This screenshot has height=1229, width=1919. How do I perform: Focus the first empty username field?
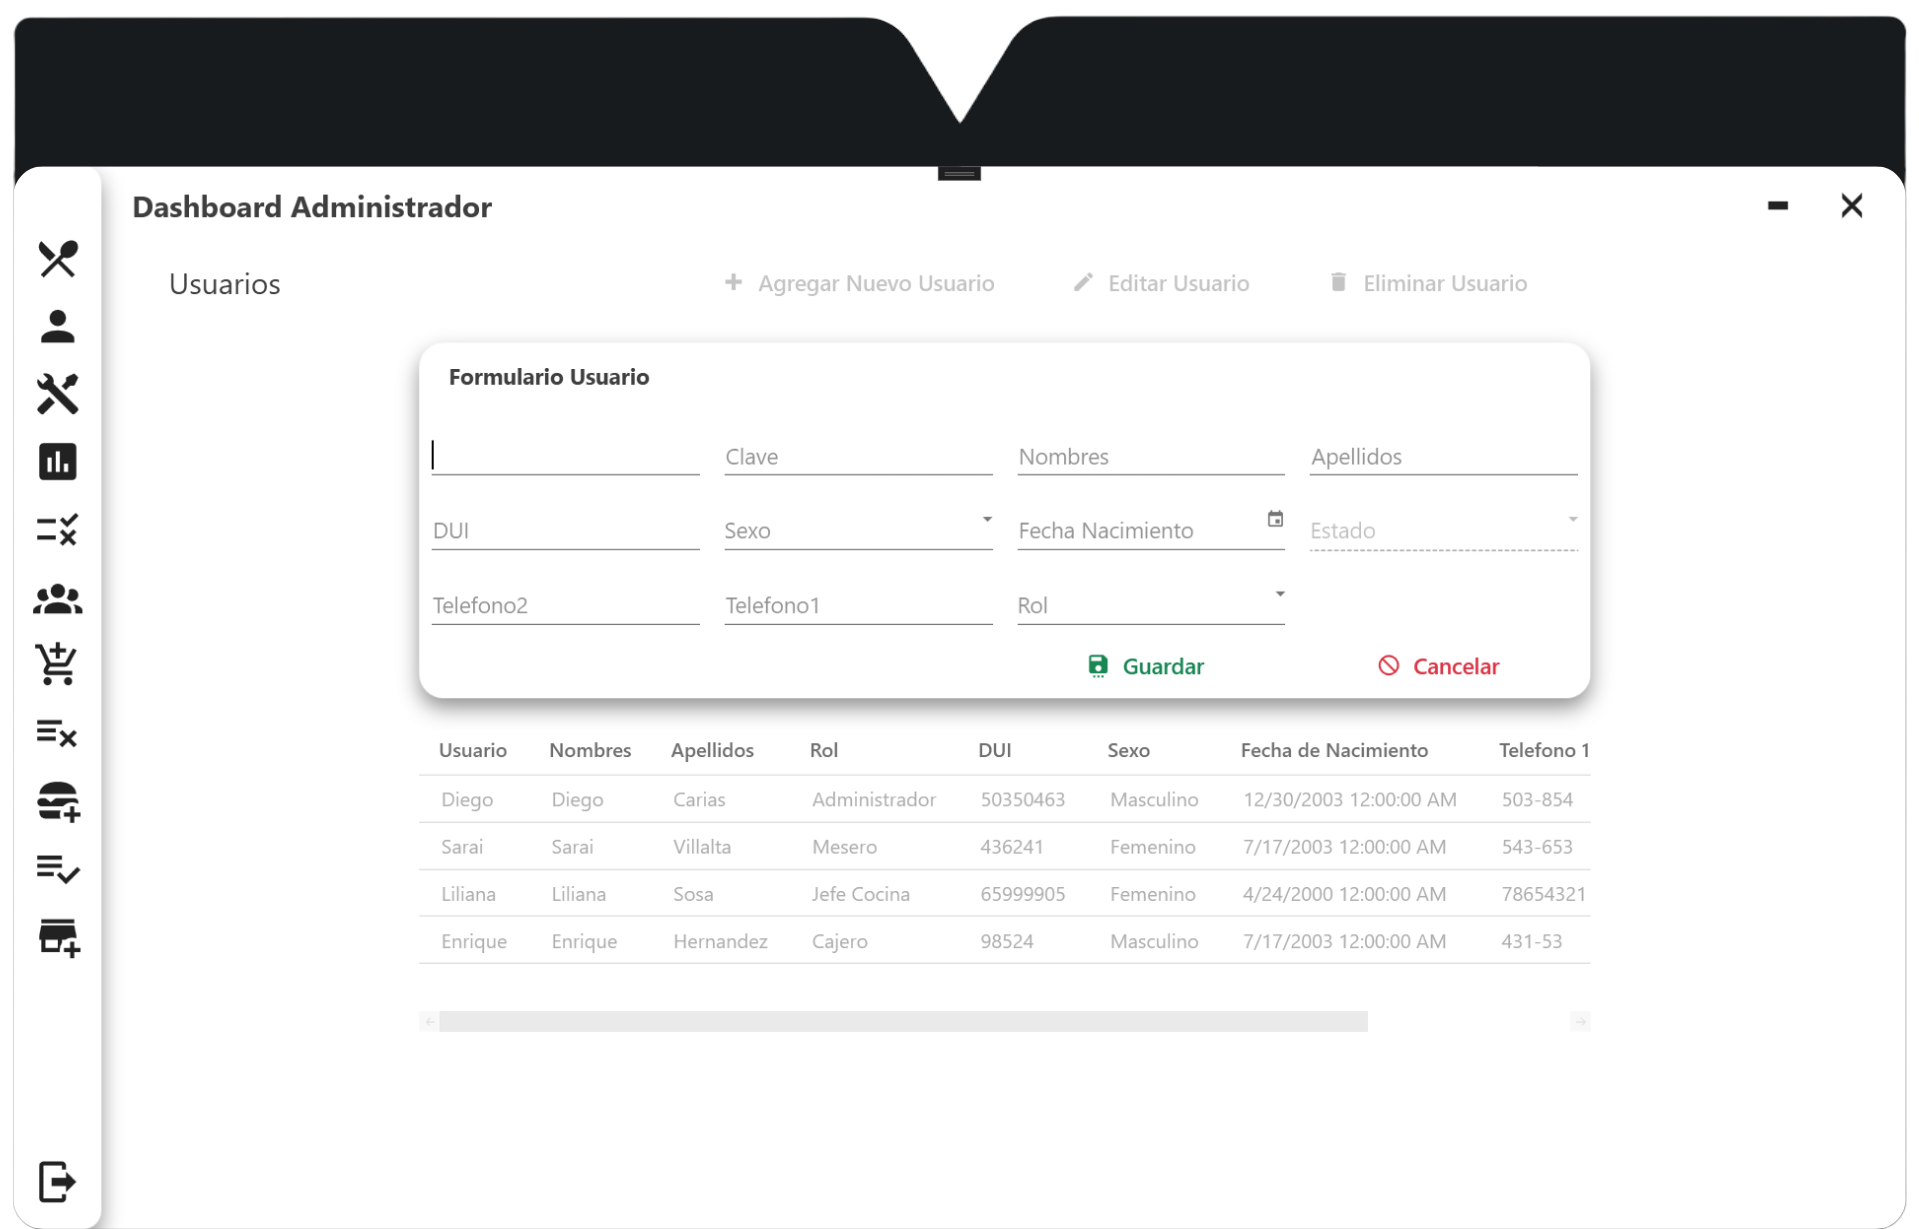(x=565, y=456)
